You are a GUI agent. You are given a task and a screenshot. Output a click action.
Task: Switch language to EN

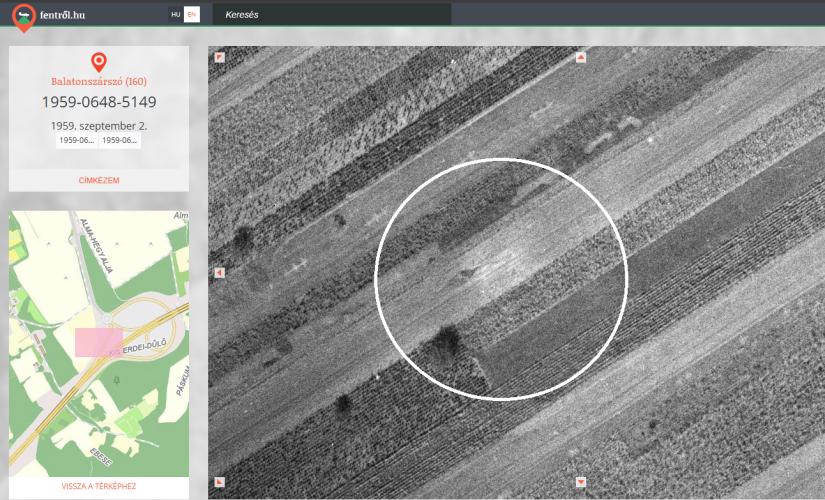tap(192, 15)
